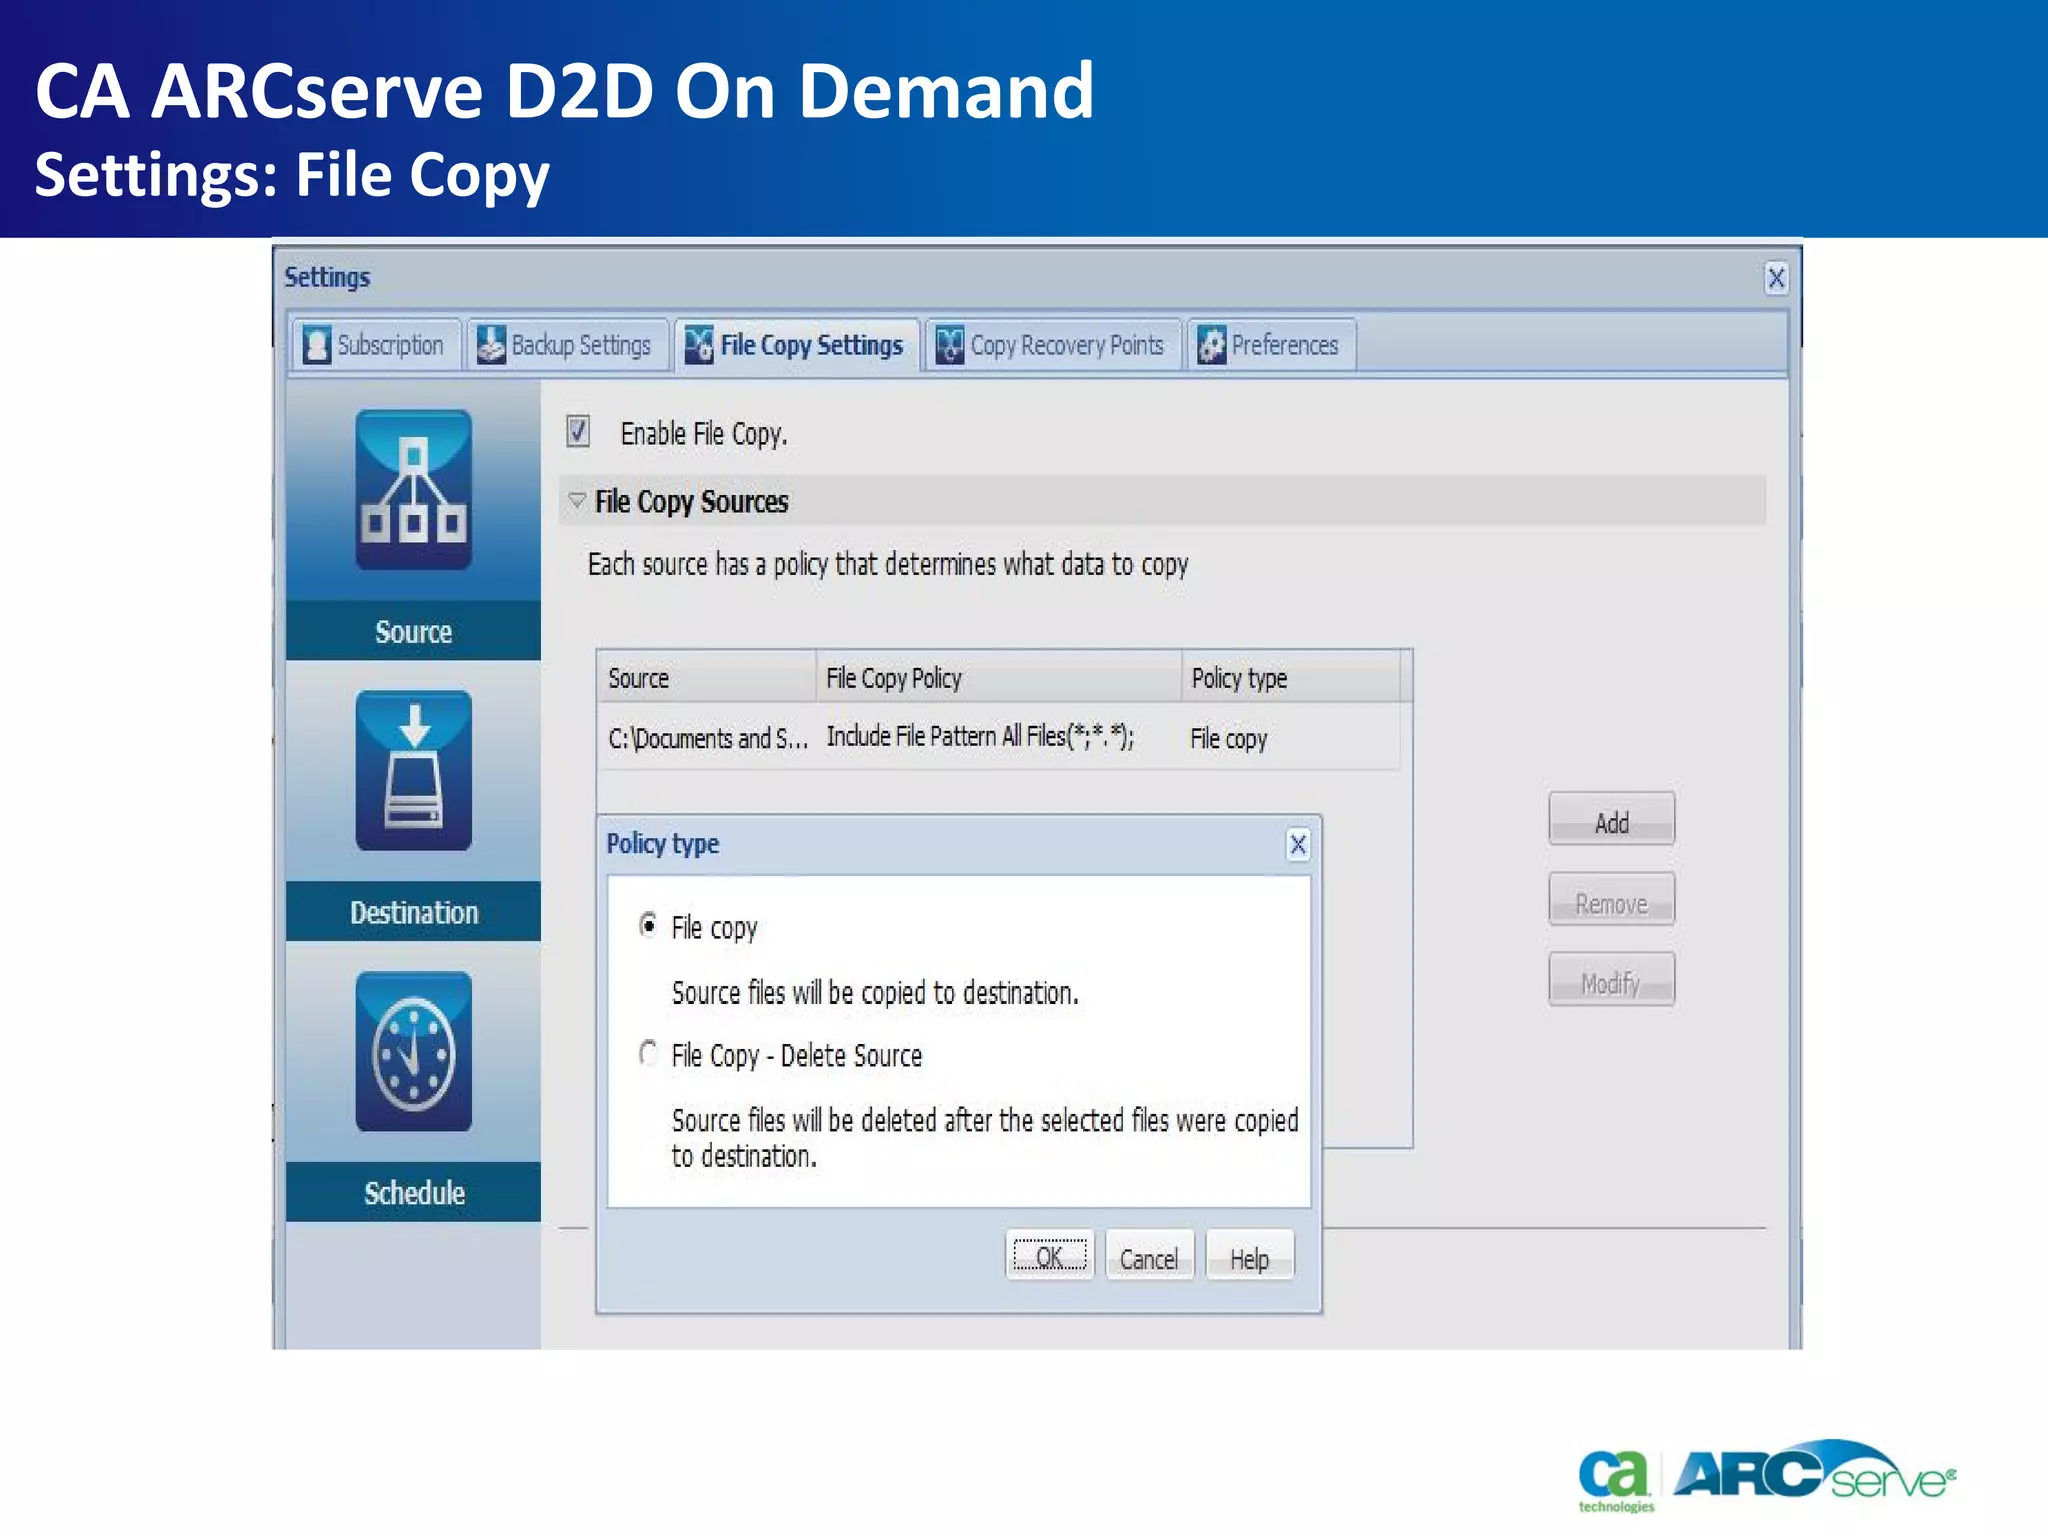Click 'Source files will be deleted' description text
Viewport: 2048px width, 1536px height.
[984, 1138]
